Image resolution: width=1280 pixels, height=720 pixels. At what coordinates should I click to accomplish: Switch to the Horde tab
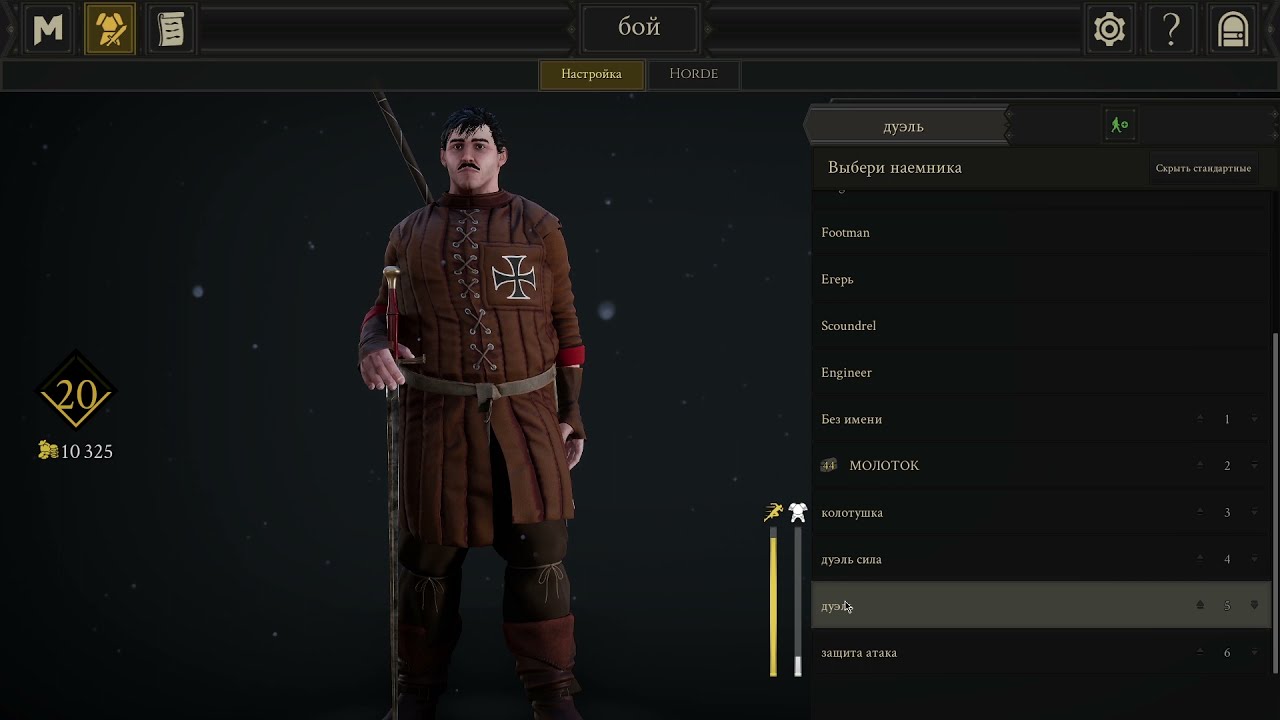[693, 74]
